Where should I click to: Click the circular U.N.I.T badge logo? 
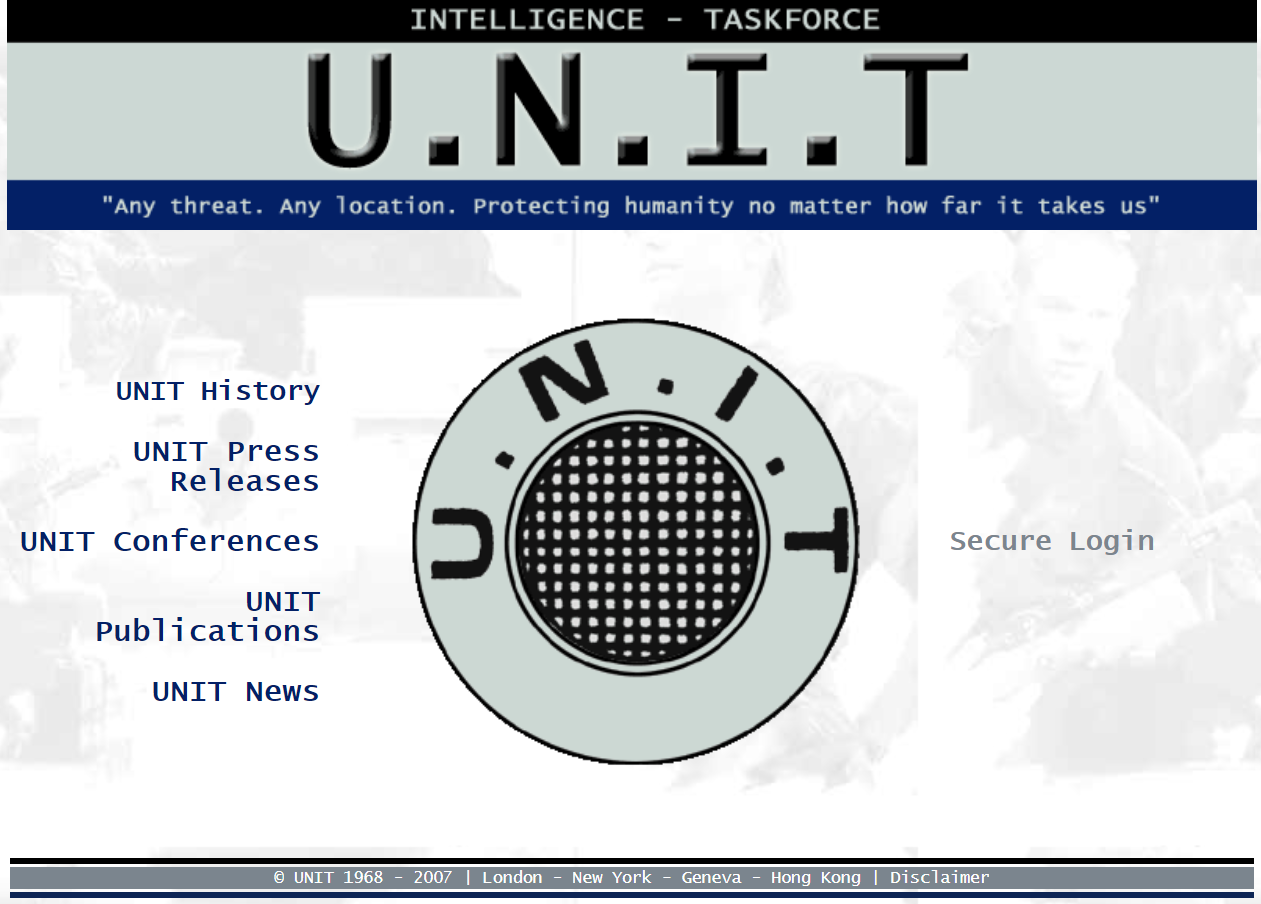[637, 541]
